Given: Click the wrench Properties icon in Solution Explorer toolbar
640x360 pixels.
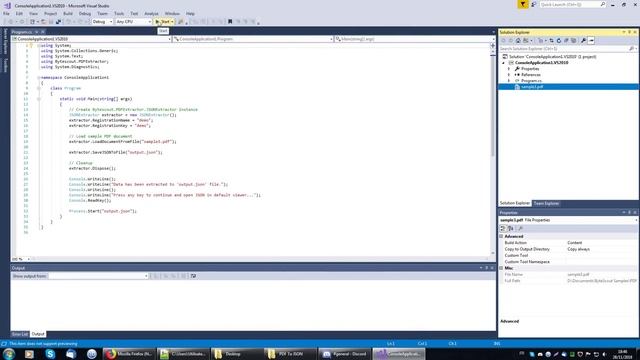Looking at the screenshot, I should [583, 40].
